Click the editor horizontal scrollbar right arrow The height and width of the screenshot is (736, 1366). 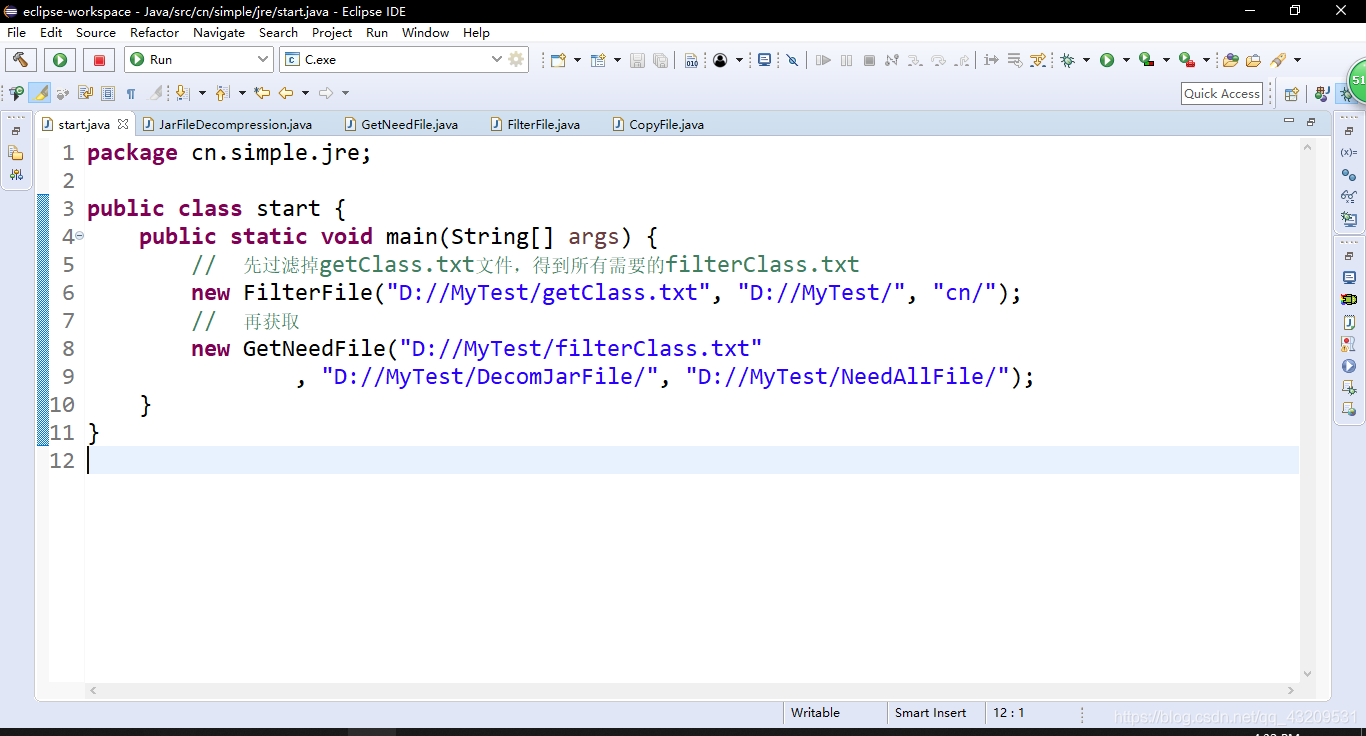pos(1291,690)
